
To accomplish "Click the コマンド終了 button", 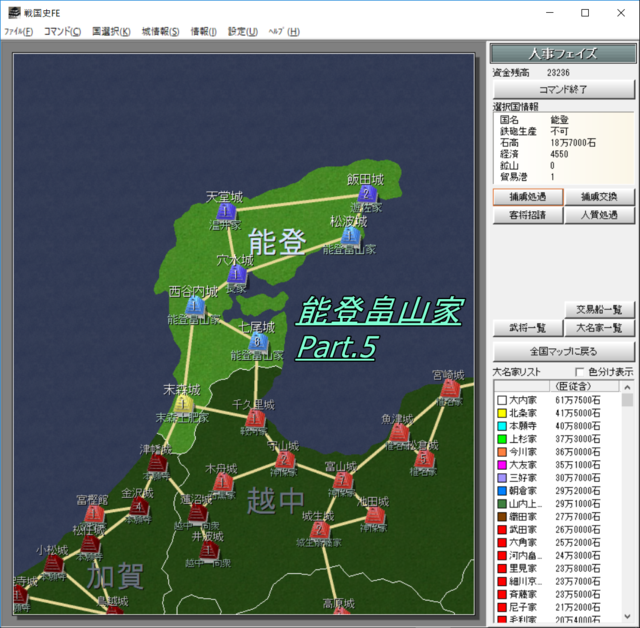I will (x=564, y=89).
